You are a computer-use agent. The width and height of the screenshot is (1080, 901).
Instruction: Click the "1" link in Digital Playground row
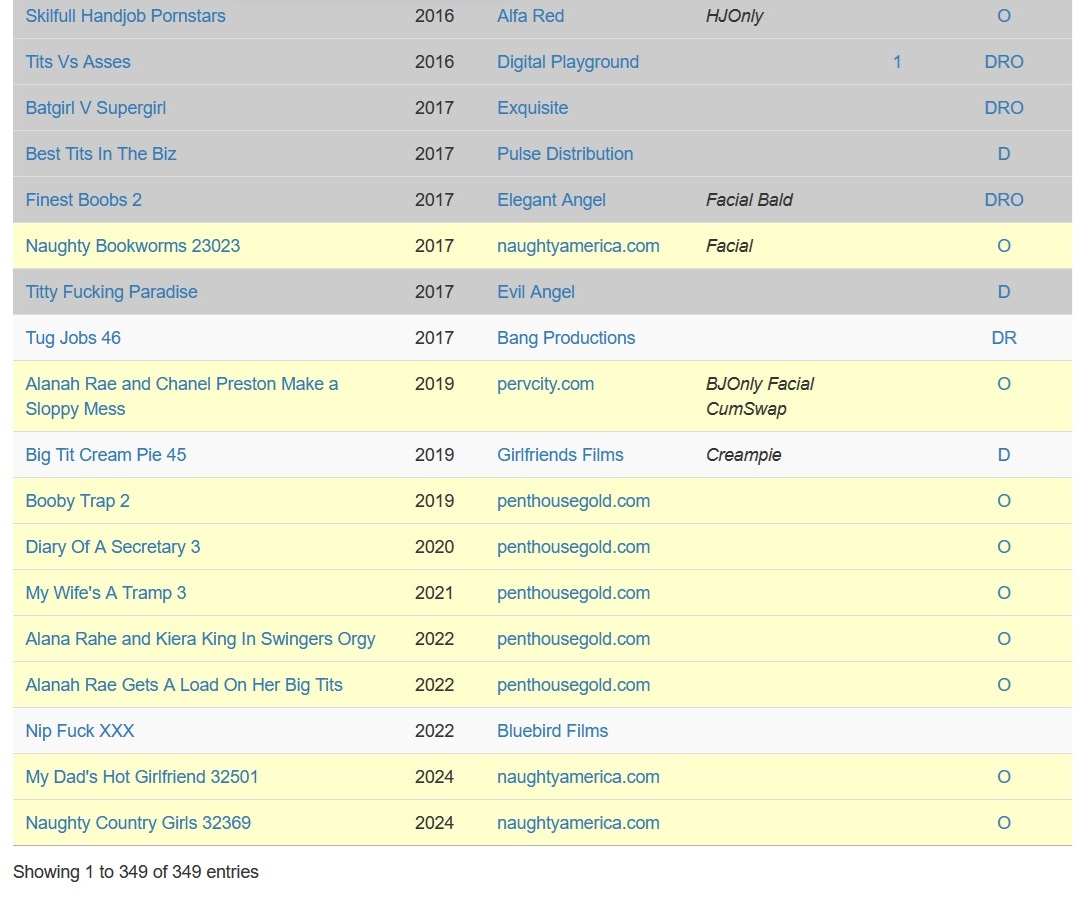(x=897, y=62)
